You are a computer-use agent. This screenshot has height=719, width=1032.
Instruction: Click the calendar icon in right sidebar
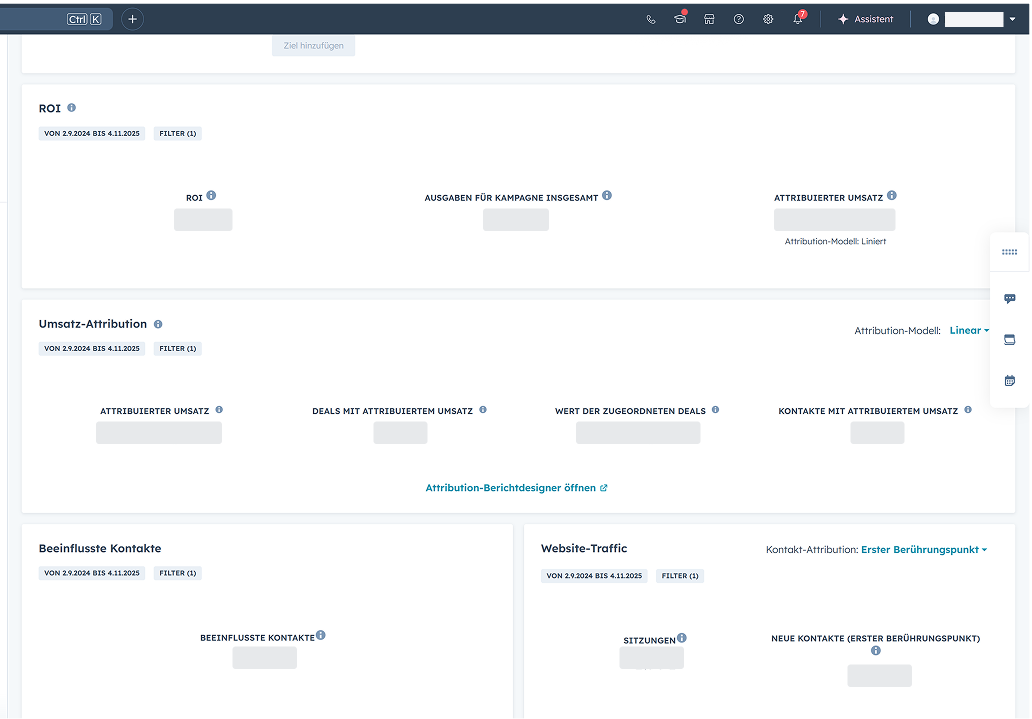pyautogui.click(x=1009, y=380)
